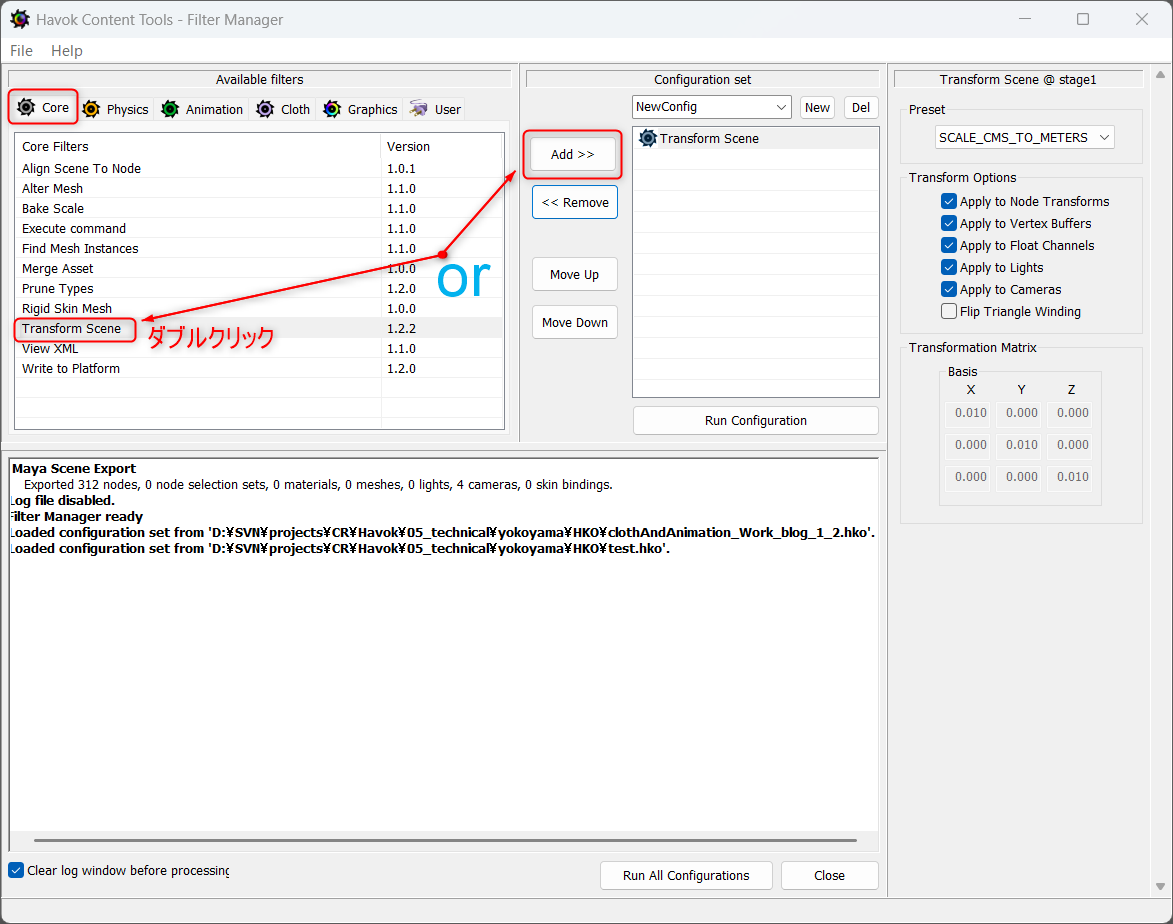Maximize the Filter Manager window
Viewport: 1173px width, 924px height.
1082,19
